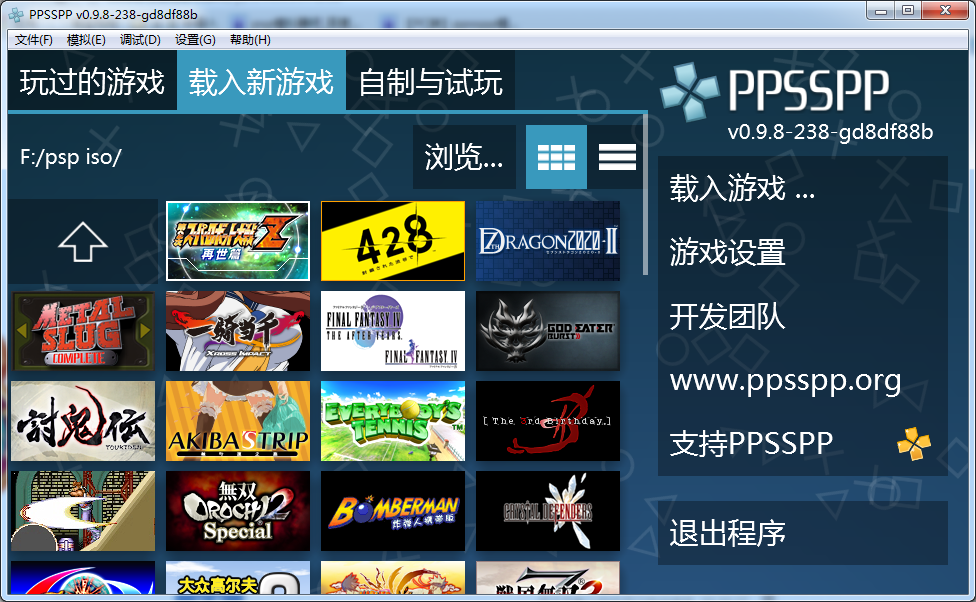
Task: Launch the 428 game
Action: point(393,241)
